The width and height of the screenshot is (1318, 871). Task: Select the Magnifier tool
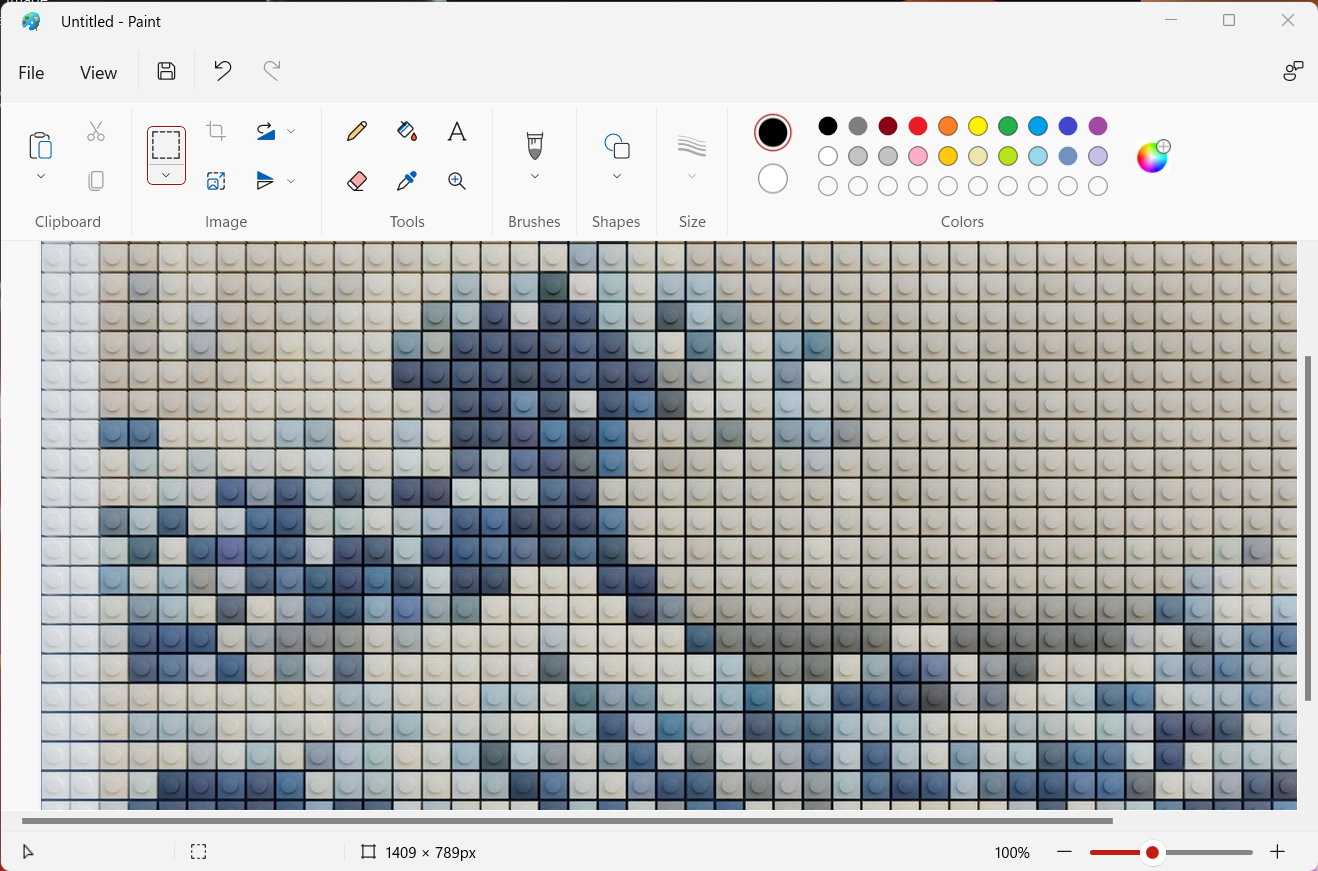[x=457, y=181]
